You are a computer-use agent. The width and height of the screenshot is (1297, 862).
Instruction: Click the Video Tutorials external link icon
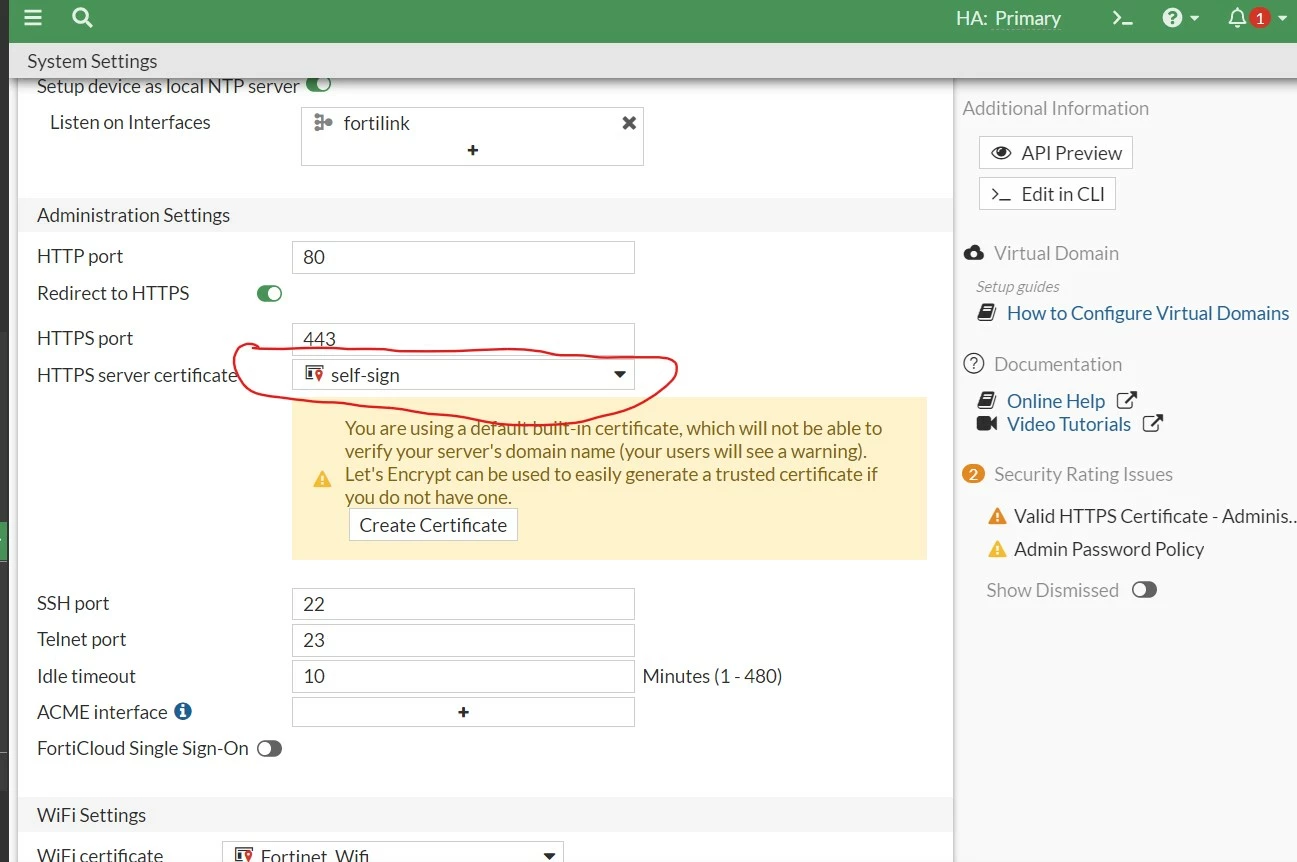[1152, 423]
